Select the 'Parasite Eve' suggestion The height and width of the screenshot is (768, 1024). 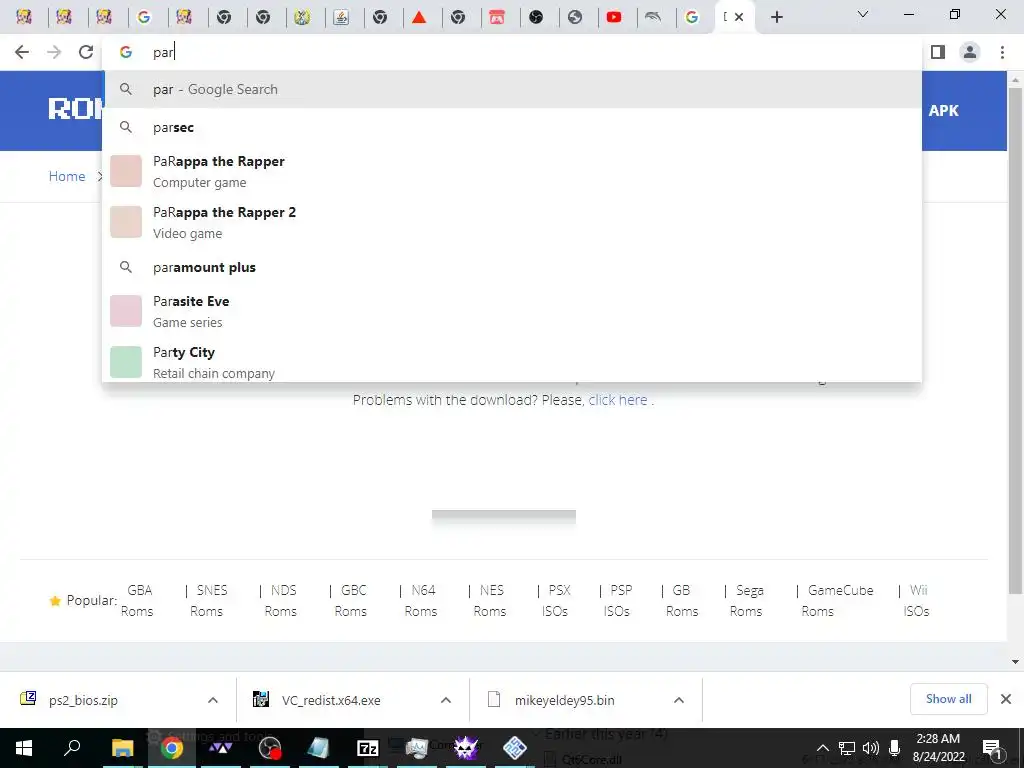(512, 311)
